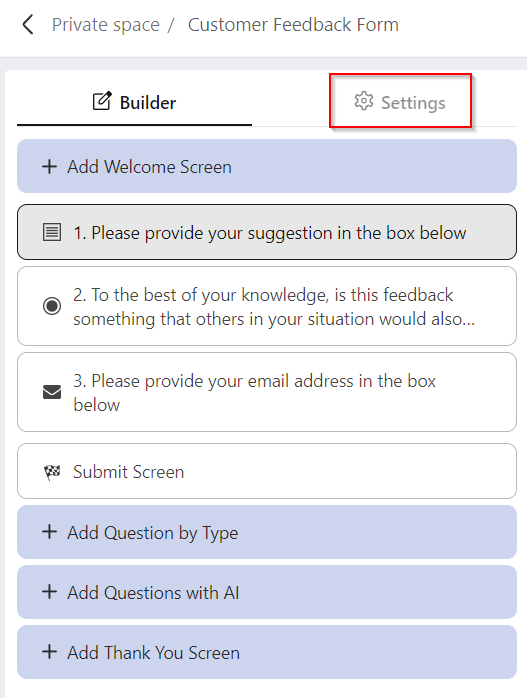Click plus icon beside Add Questions with AI
The width and height of the screenshot is (527, 698).
point(49,592)
